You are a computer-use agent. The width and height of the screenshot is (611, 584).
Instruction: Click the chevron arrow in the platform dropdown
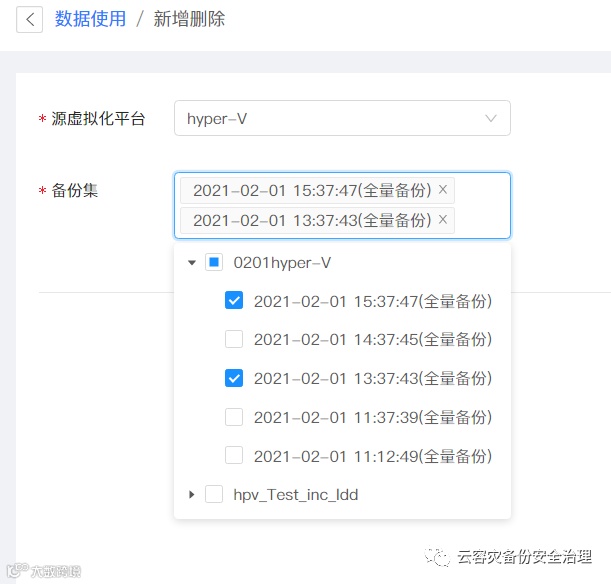point(491,118)
